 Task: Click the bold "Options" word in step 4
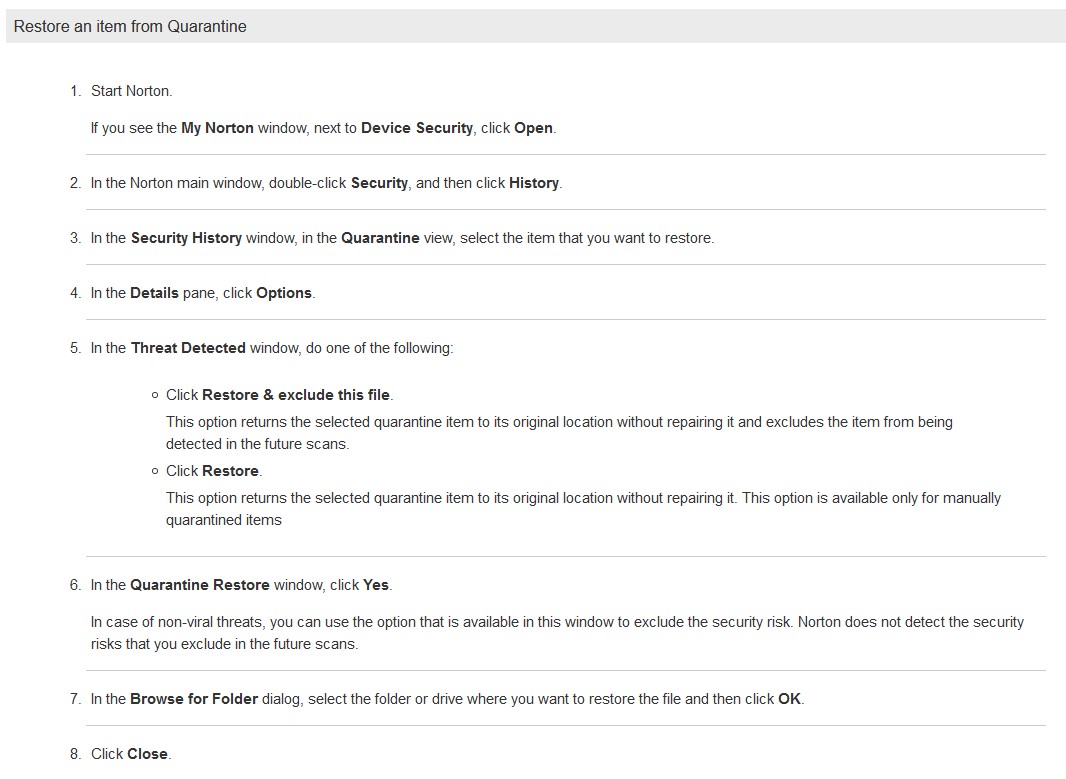[x=284, y=294]
